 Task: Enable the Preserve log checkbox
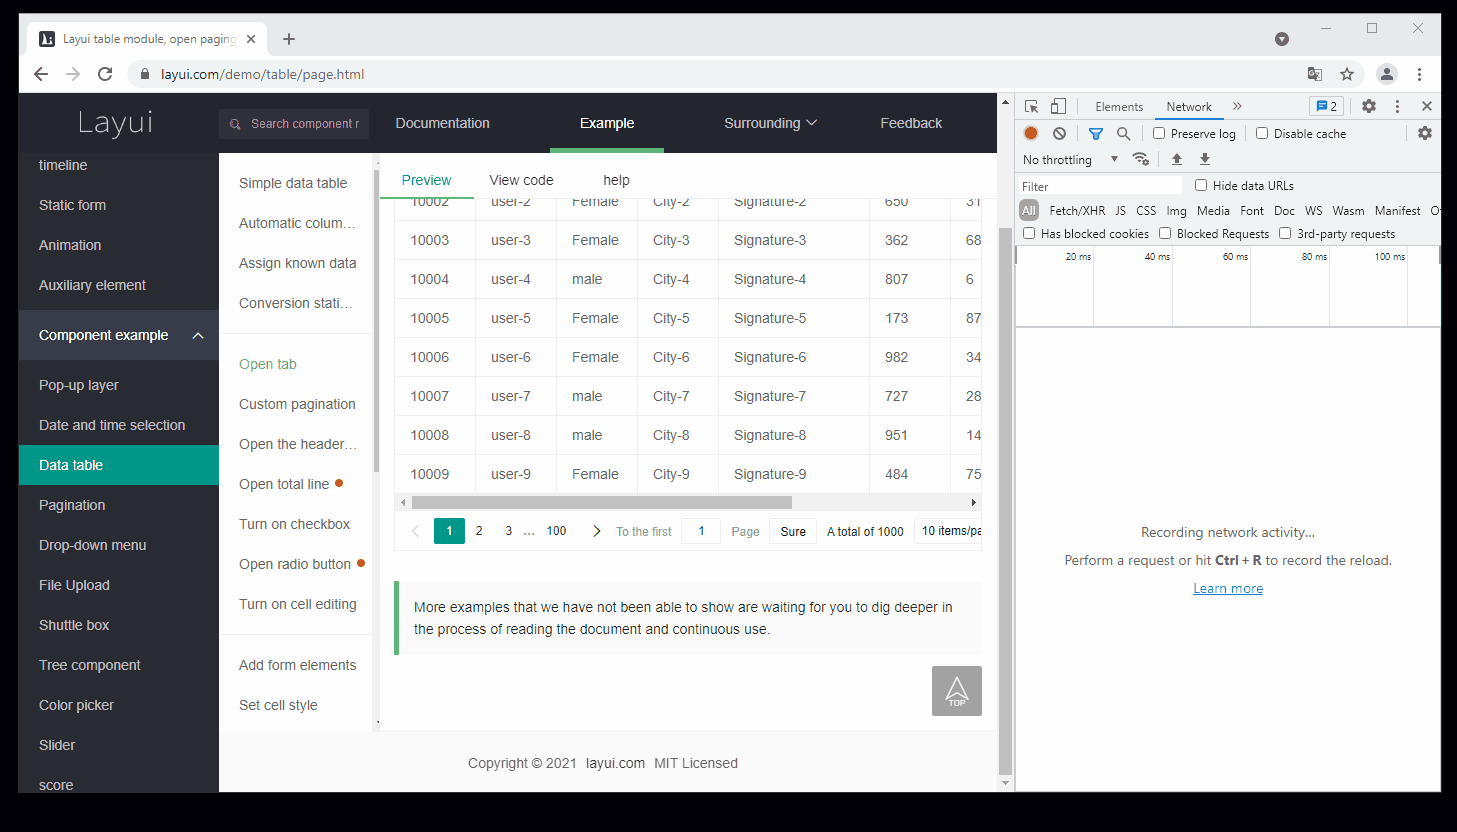[x=1159, y=133]
